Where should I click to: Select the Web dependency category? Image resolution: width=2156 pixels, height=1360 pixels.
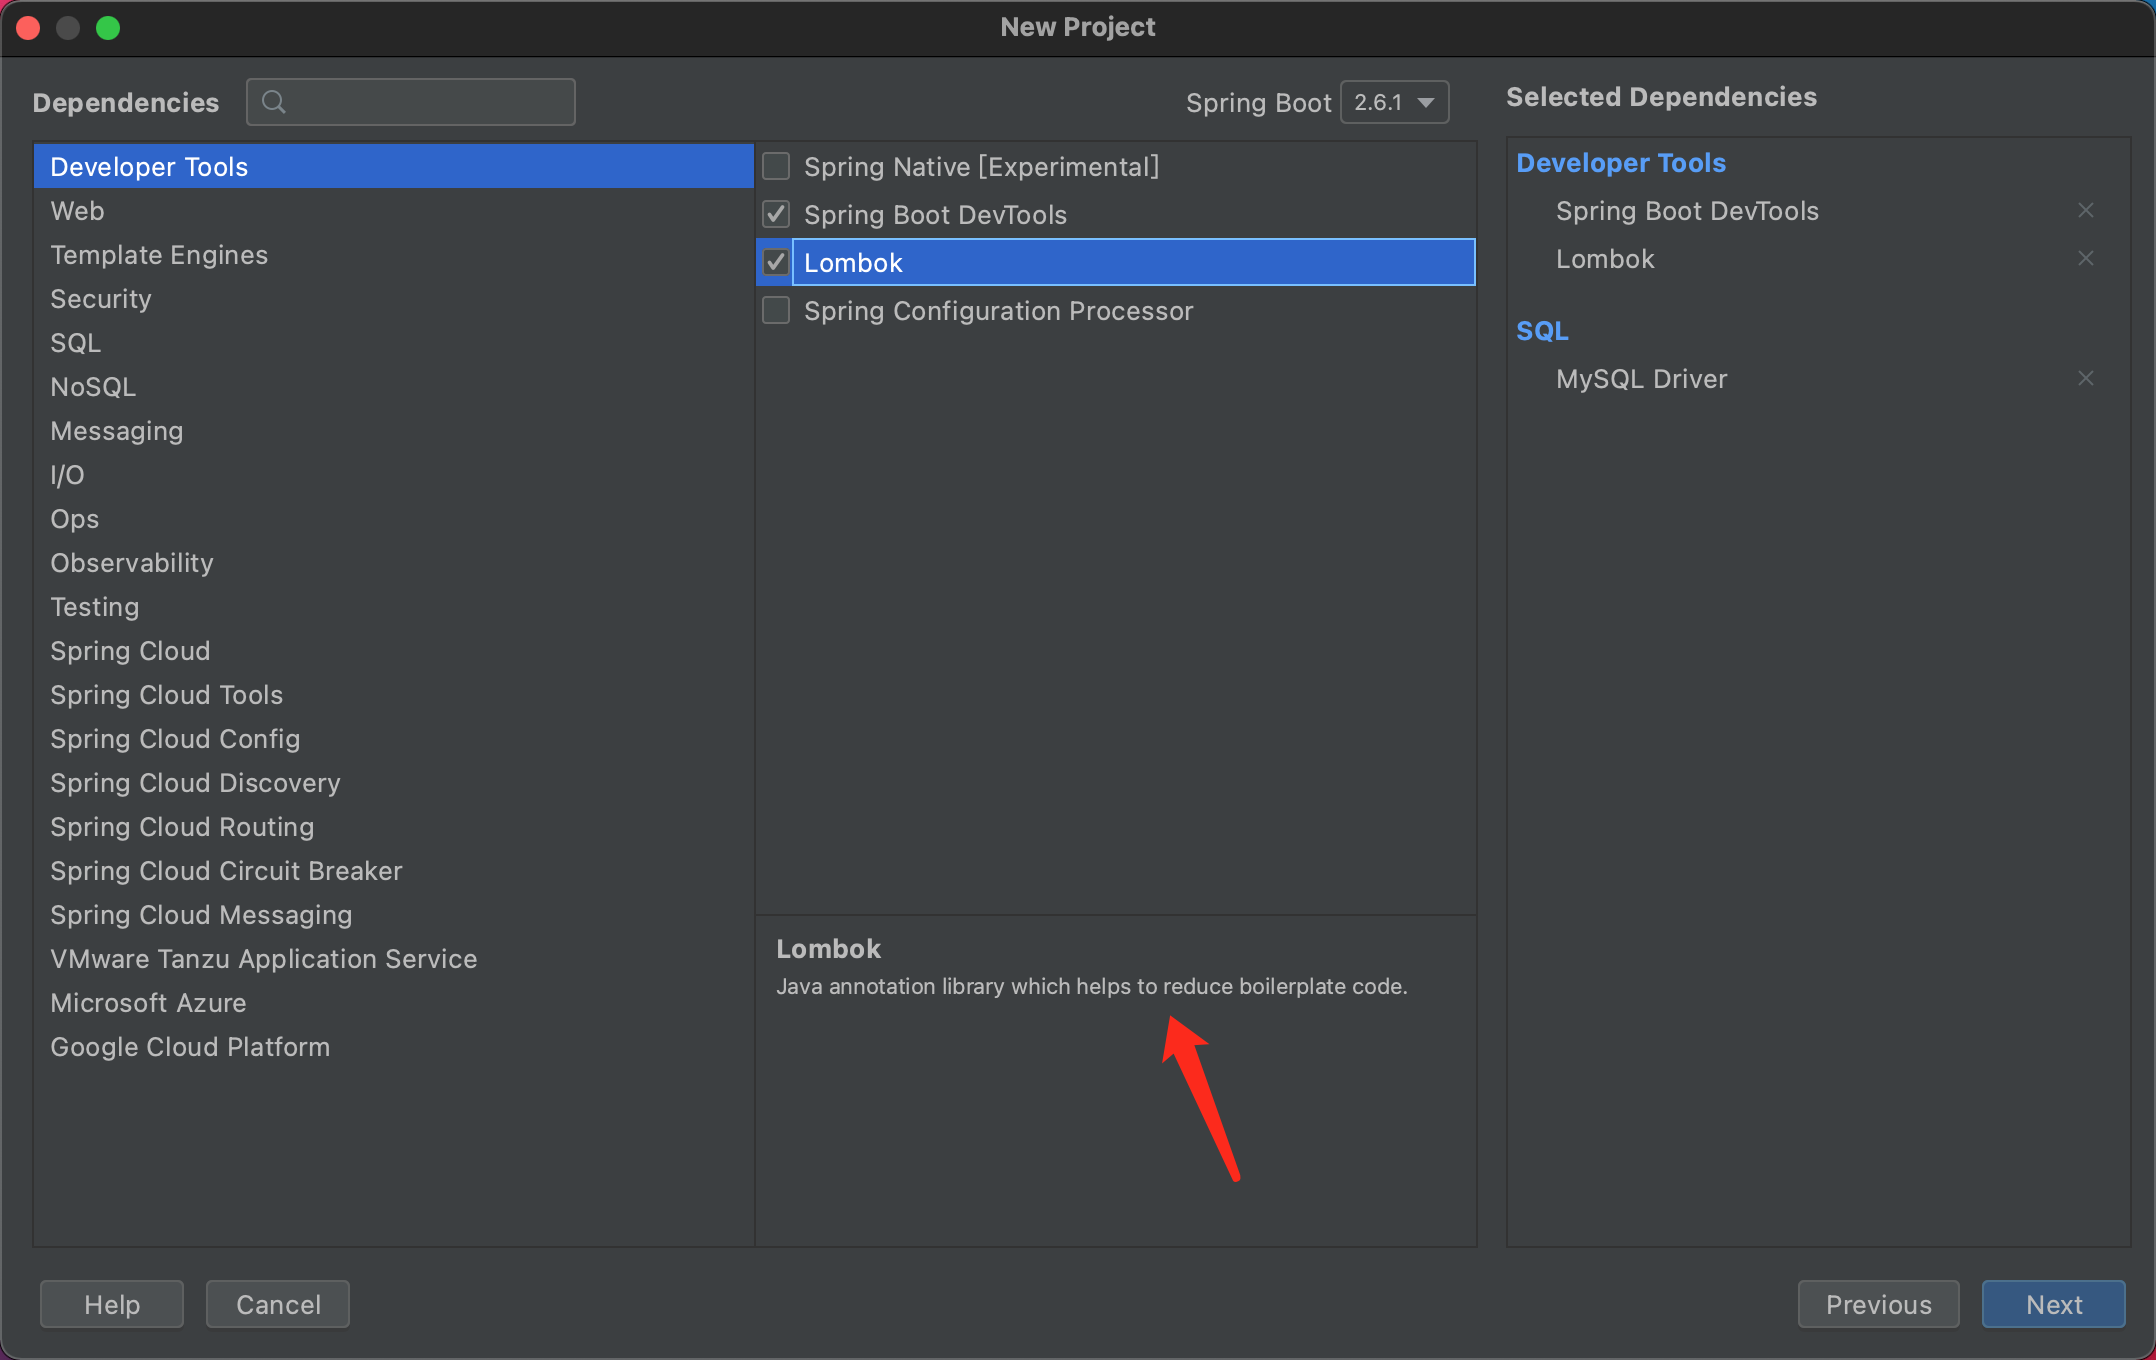[x=77, y=211]
